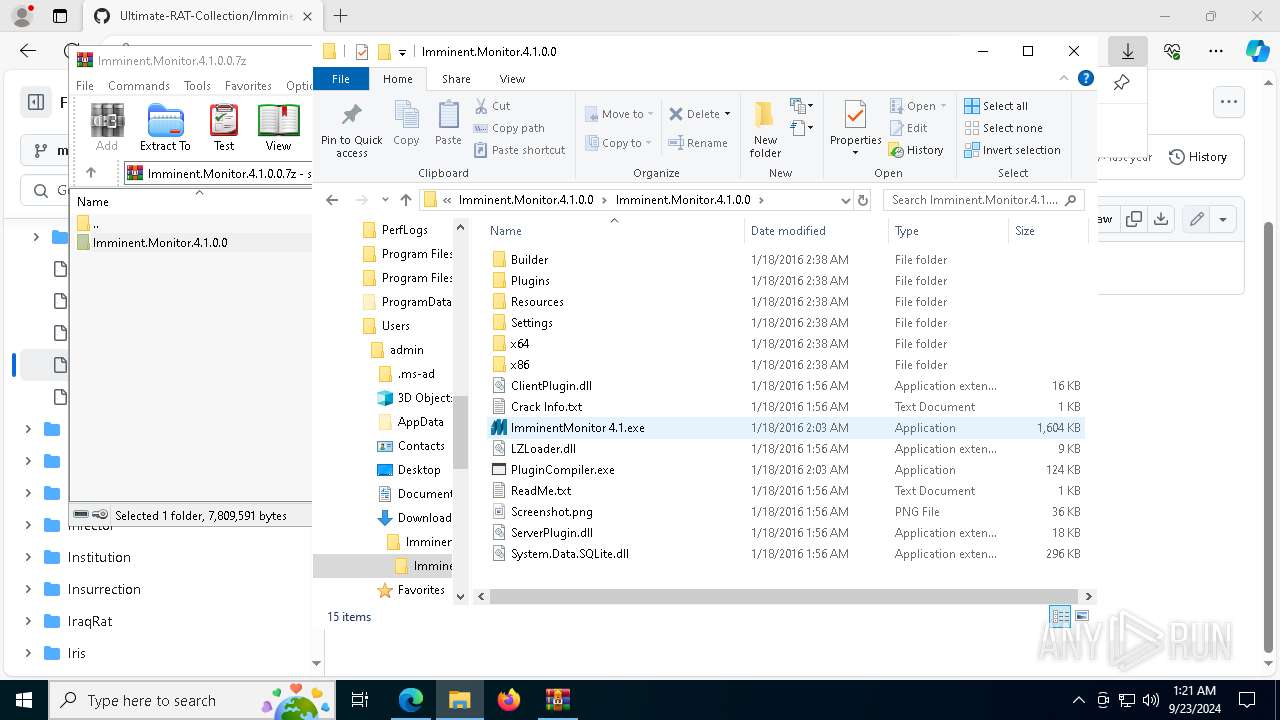Viewport: 1280px width, 720px height.
Task: Click WinRAR Add icon
Action: pyautogui.click(x=107, y=127)
